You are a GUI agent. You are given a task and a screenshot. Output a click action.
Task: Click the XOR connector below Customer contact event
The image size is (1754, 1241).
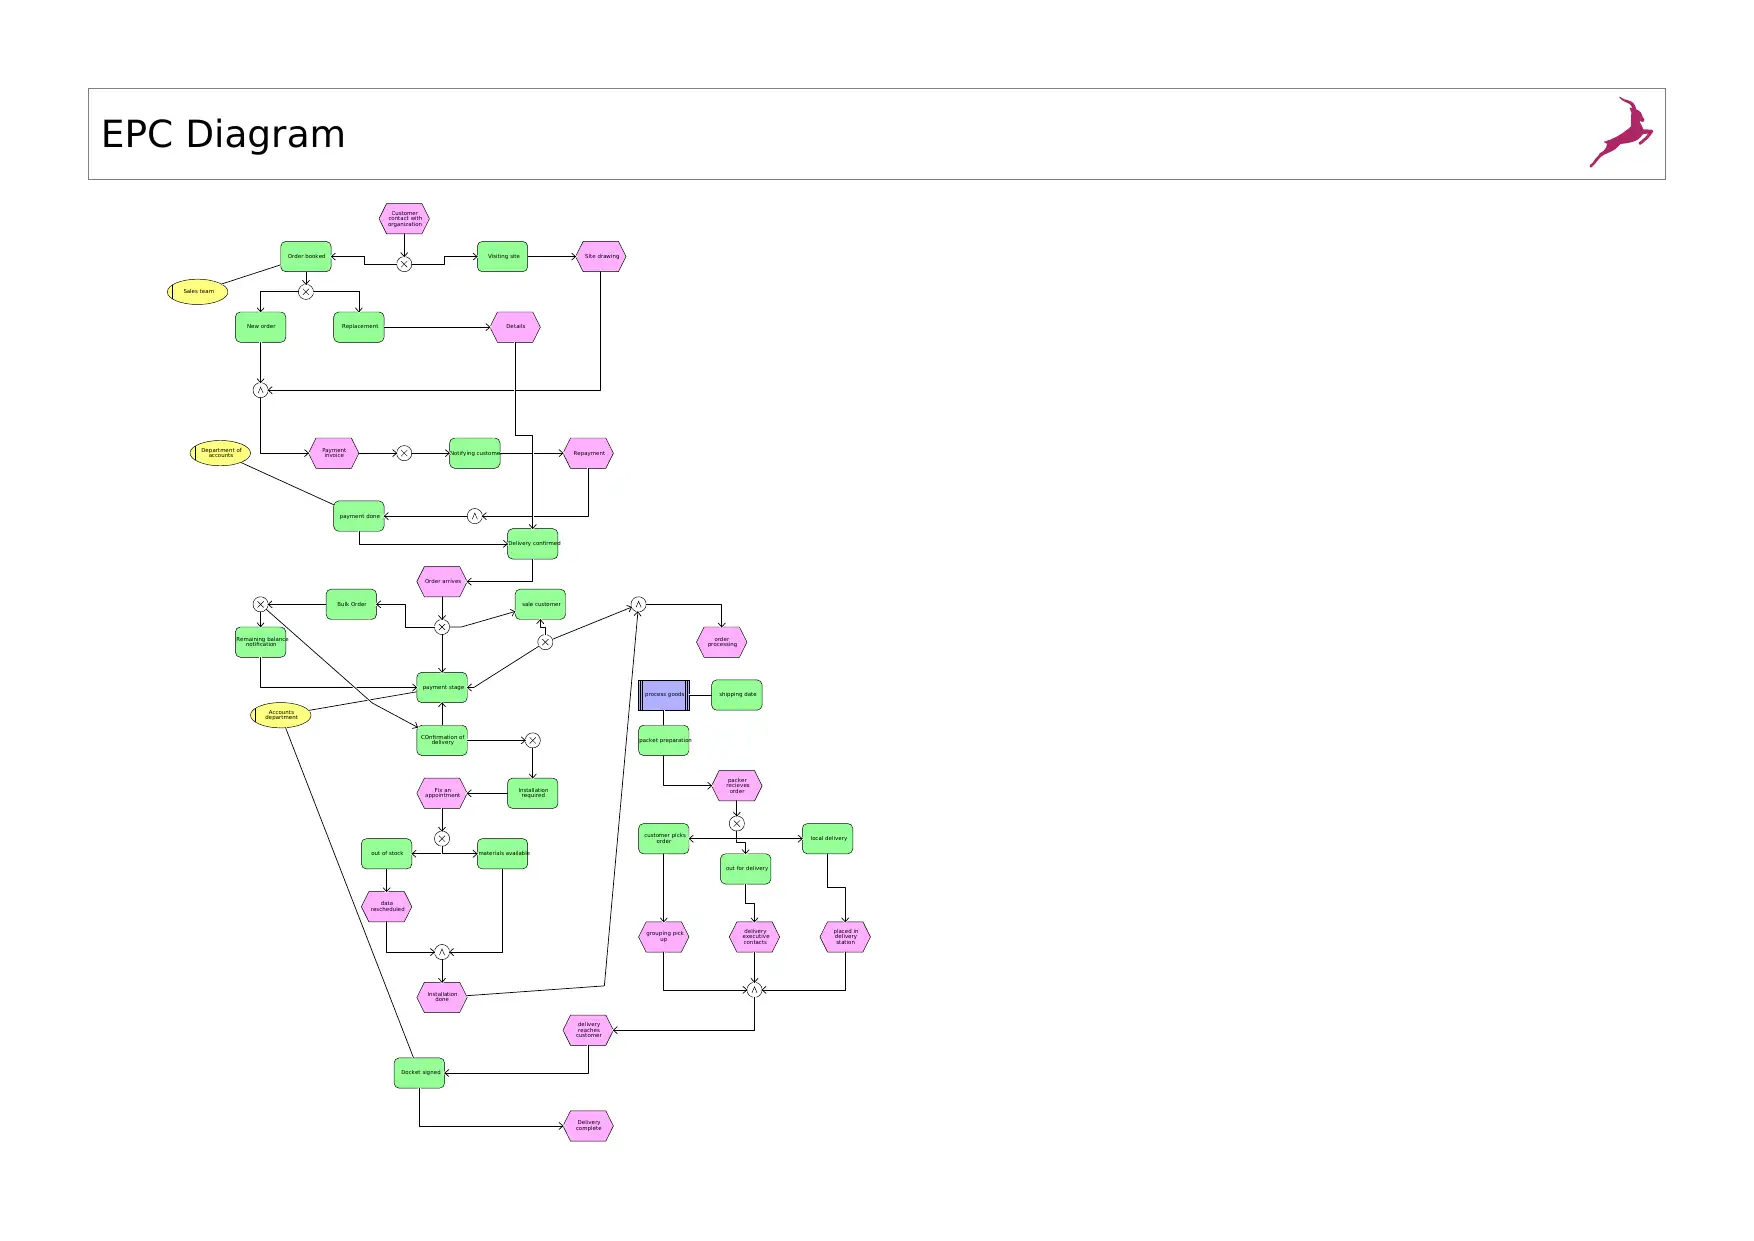click(x=404, y=264)
